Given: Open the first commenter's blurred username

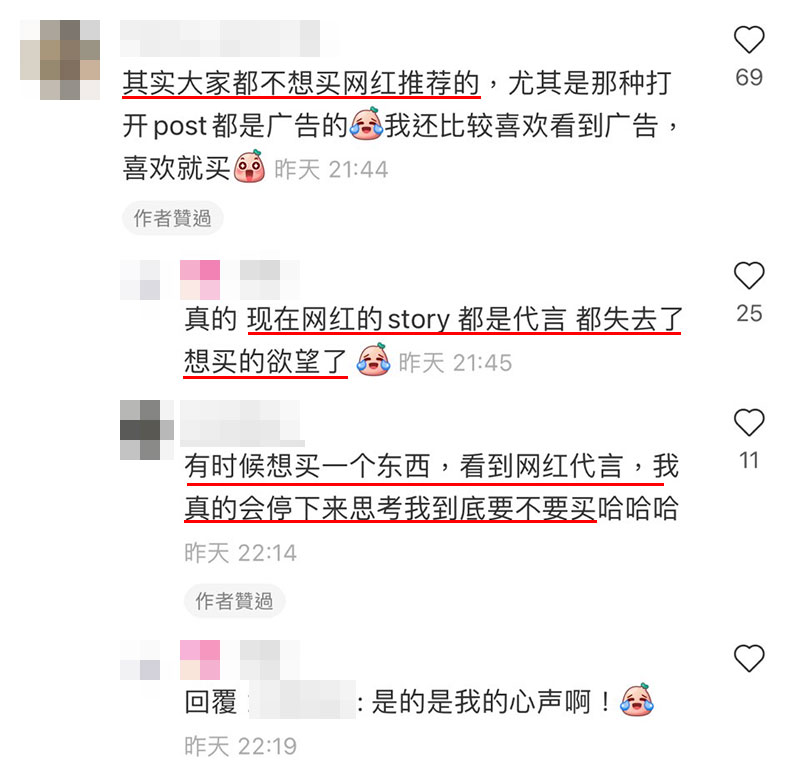Looking at the screenshot, I should [x=220, y=38].
